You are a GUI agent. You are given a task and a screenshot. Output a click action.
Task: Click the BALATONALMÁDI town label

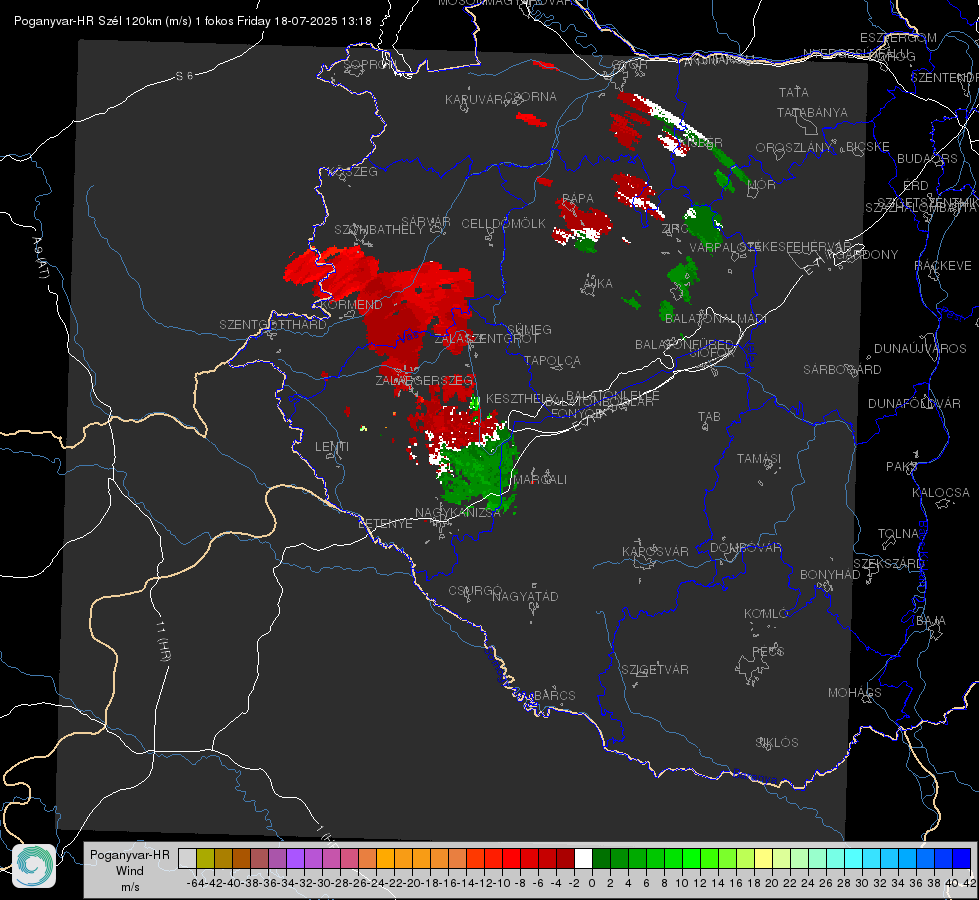click(716, 319)
